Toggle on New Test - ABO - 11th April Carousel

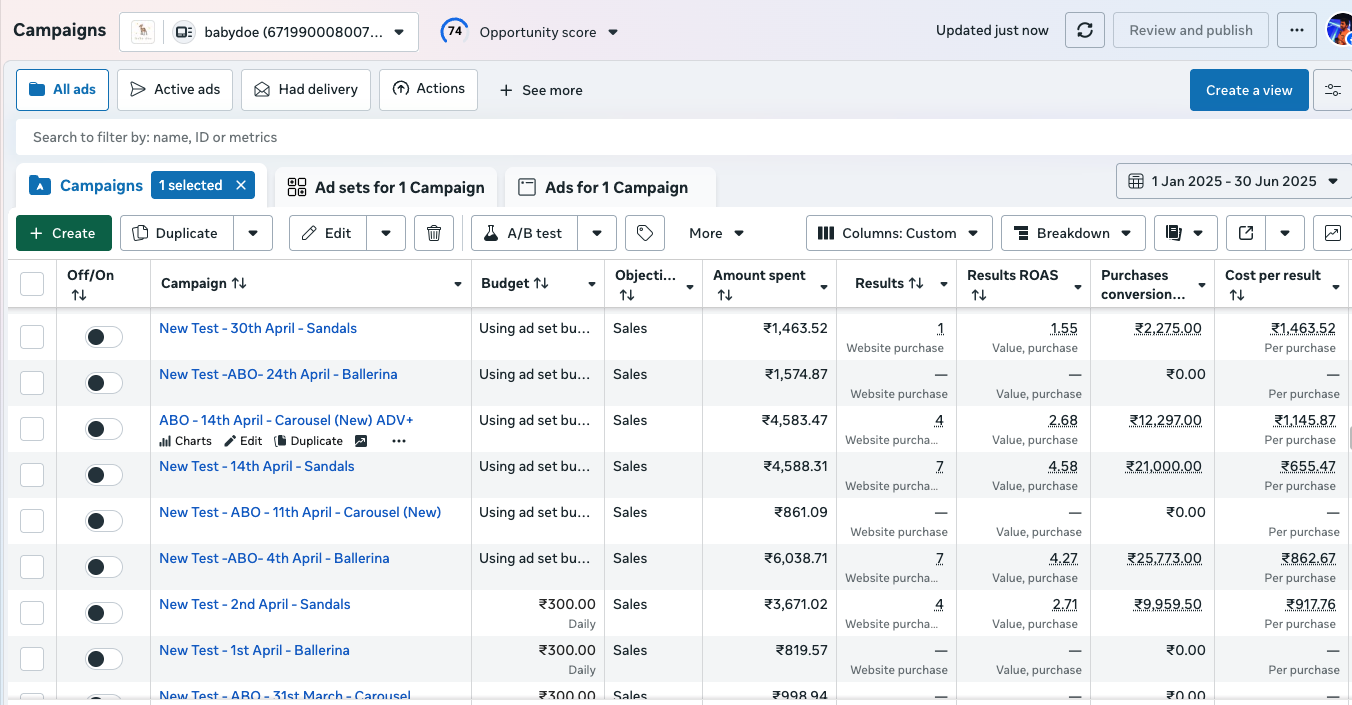[x=104, y=521]
